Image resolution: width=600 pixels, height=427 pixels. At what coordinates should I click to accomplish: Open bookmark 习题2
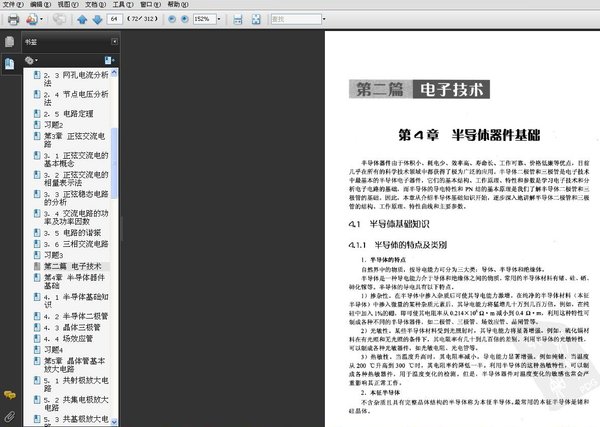tap(54, 125)
